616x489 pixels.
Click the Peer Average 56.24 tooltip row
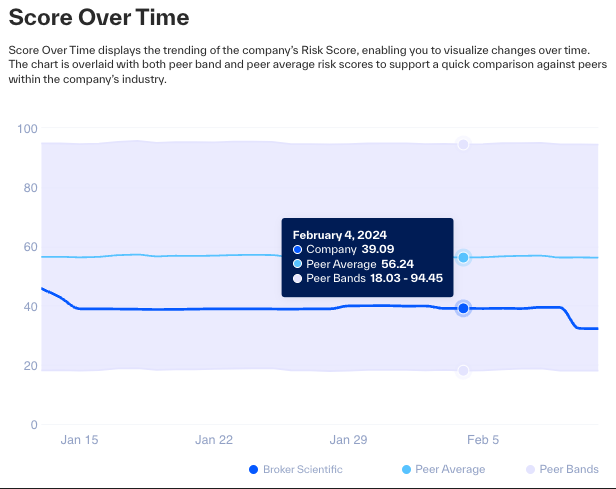[353, 264]
